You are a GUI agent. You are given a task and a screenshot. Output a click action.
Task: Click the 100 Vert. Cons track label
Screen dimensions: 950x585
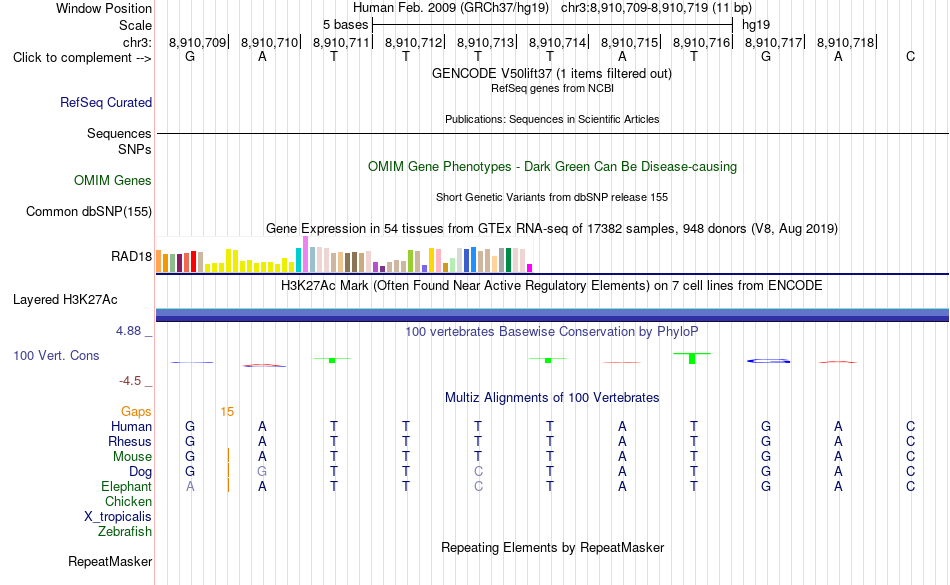point(56,355)
